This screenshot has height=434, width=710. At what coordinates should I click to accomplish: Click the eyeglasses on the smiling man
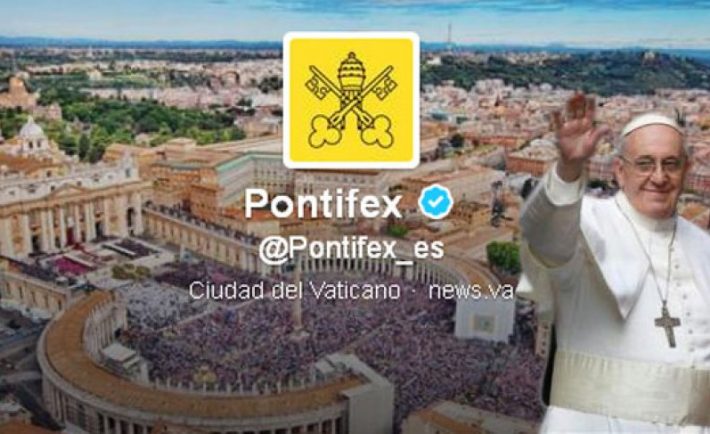coord(653,165)
